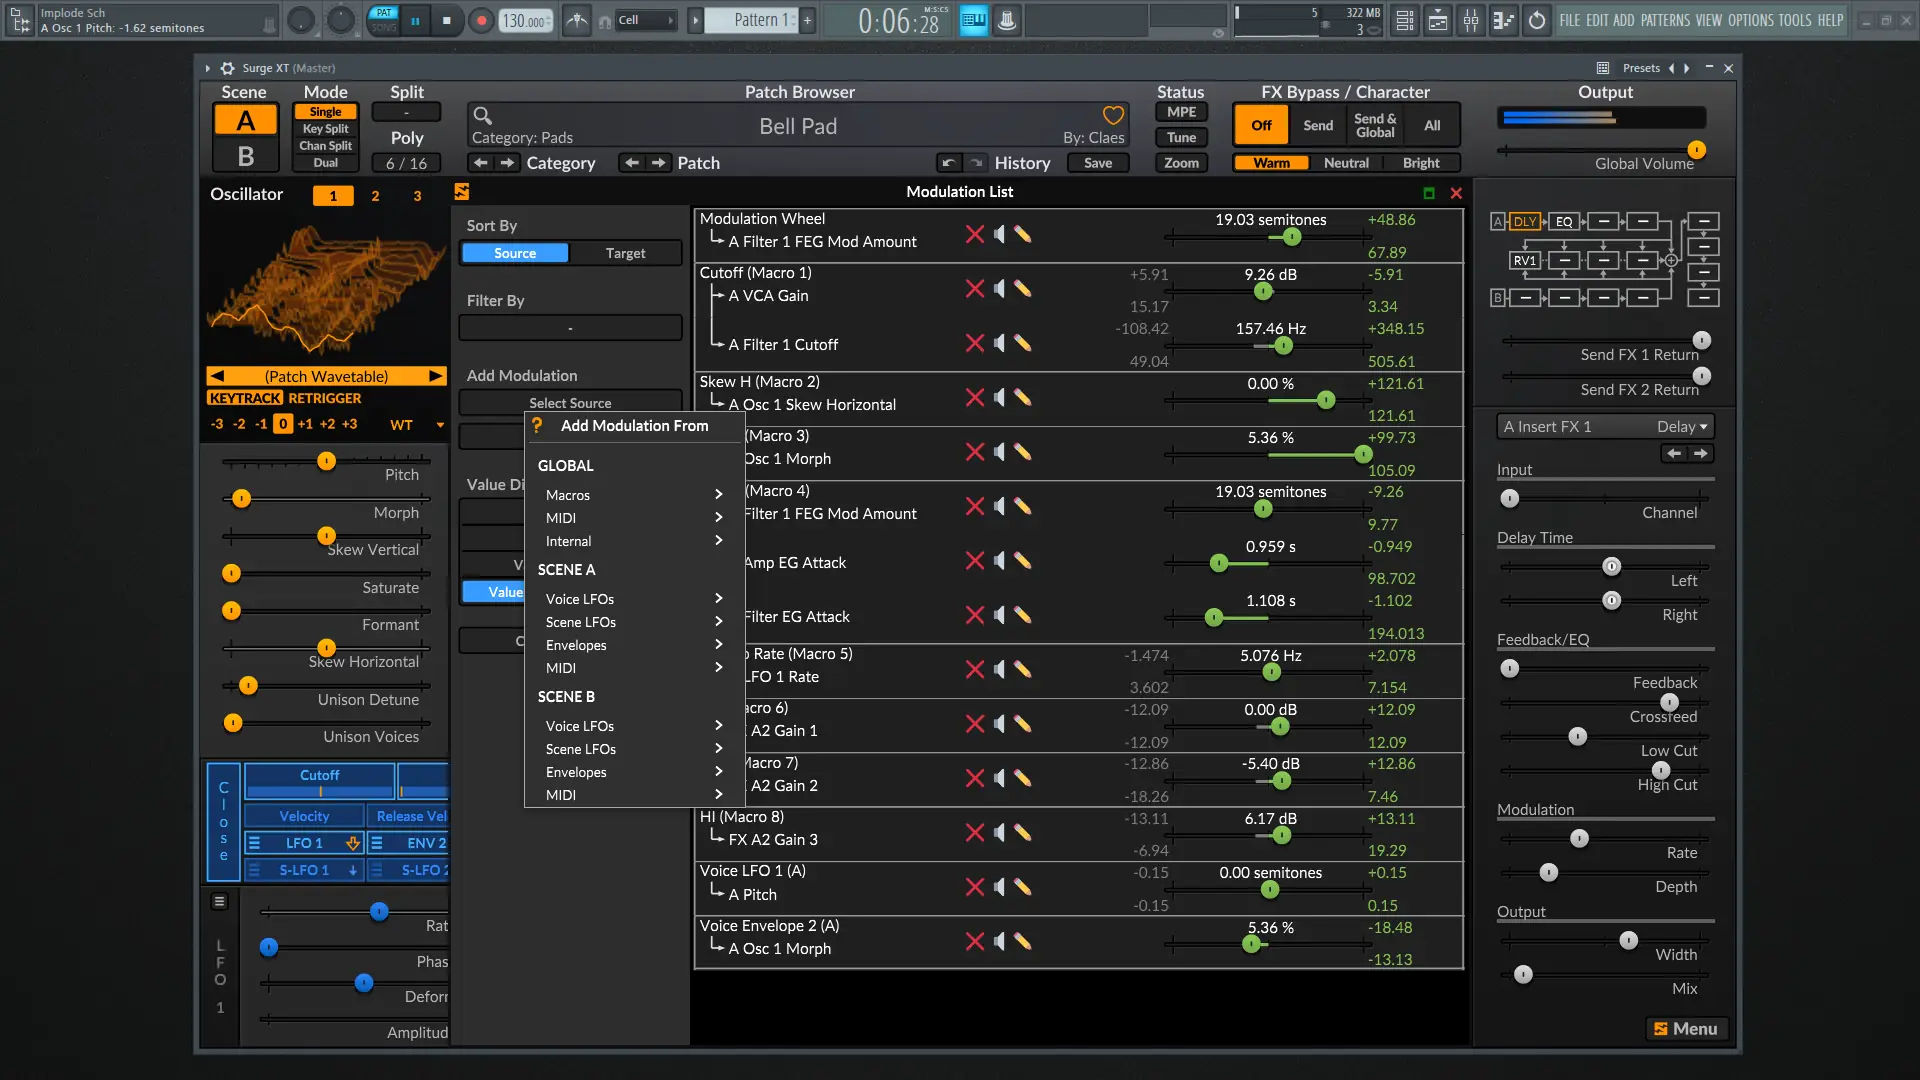Click the patch search magnifier icon

pyautogui.click(x=482, y=115)
